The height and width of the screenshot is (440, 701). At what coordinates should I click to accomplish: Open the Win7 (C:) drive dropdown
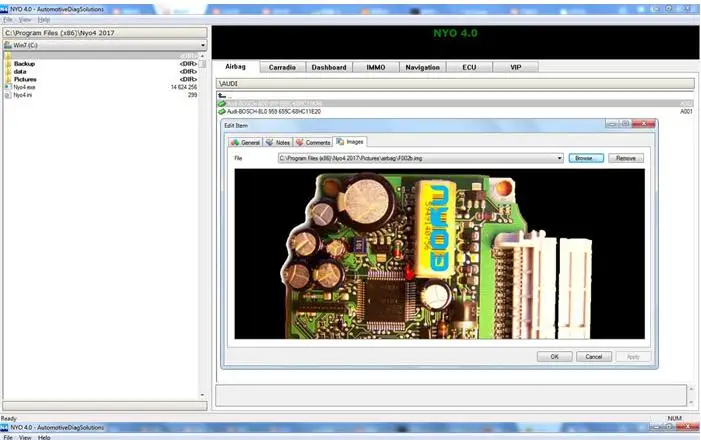pyautogui.click(x=203, y=45)
